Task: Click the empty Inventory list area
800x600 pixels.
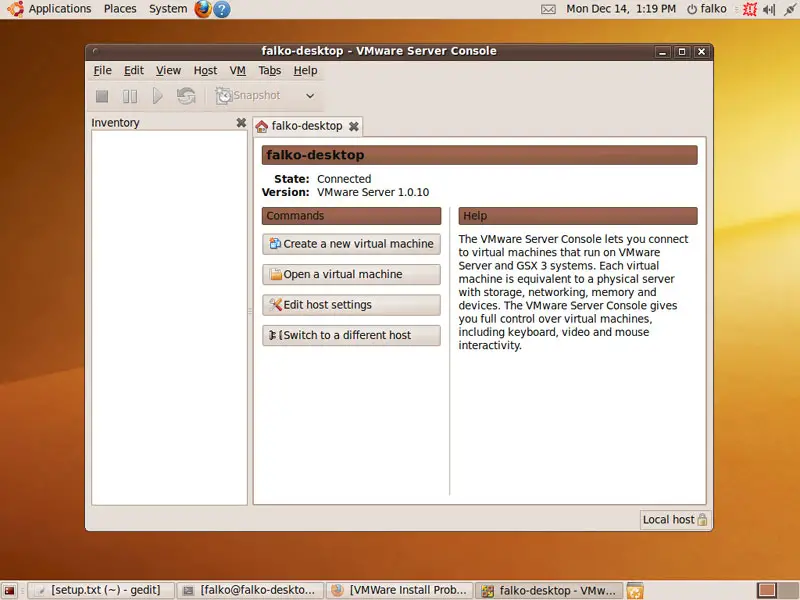Action: point(169,317)
